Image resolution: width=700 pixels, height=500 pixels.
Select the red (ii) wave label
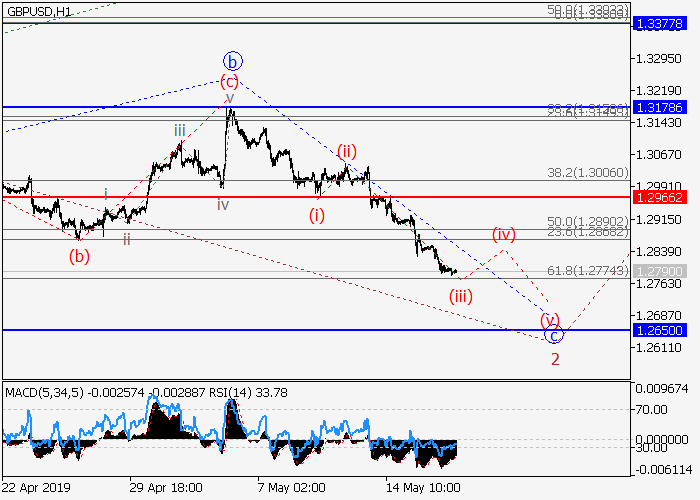(346, 151)
